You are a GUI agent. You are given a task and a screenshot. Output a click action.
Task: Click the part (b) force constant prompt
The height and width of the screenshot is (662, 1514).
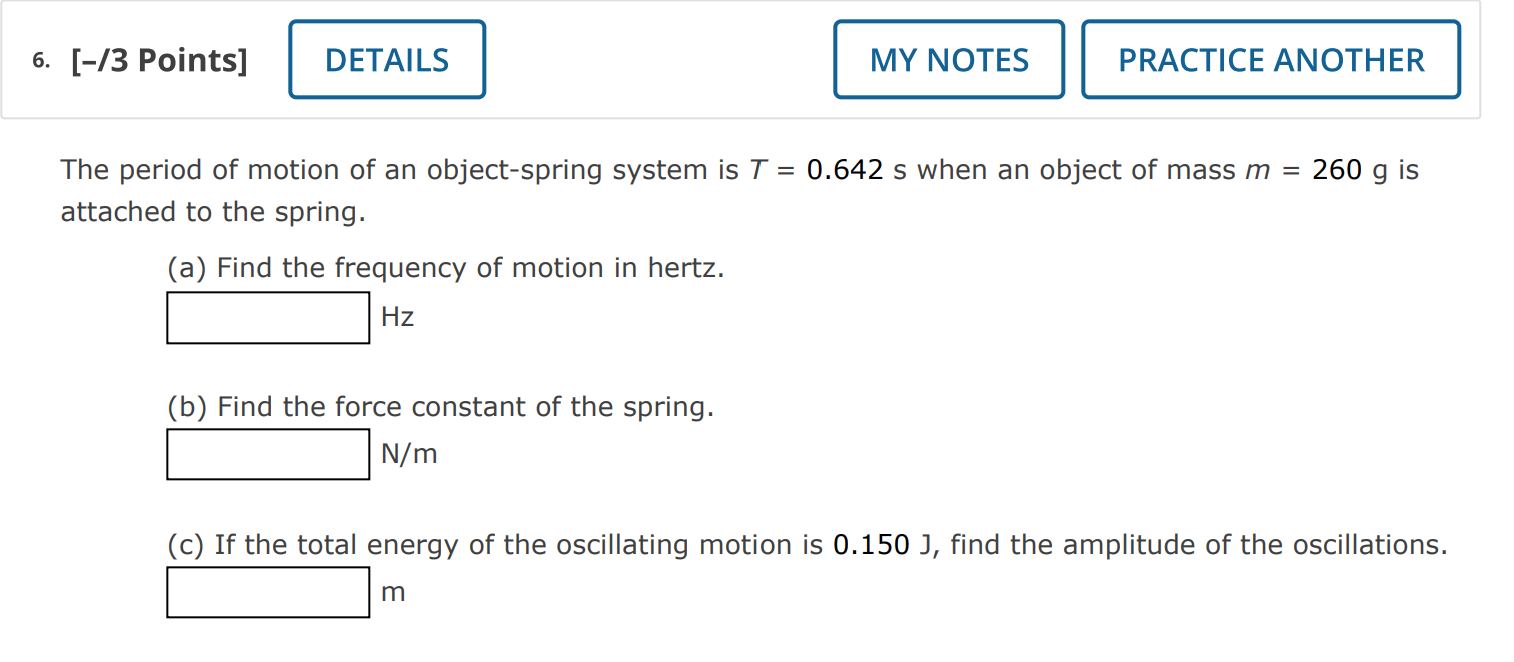pos(440,407)
